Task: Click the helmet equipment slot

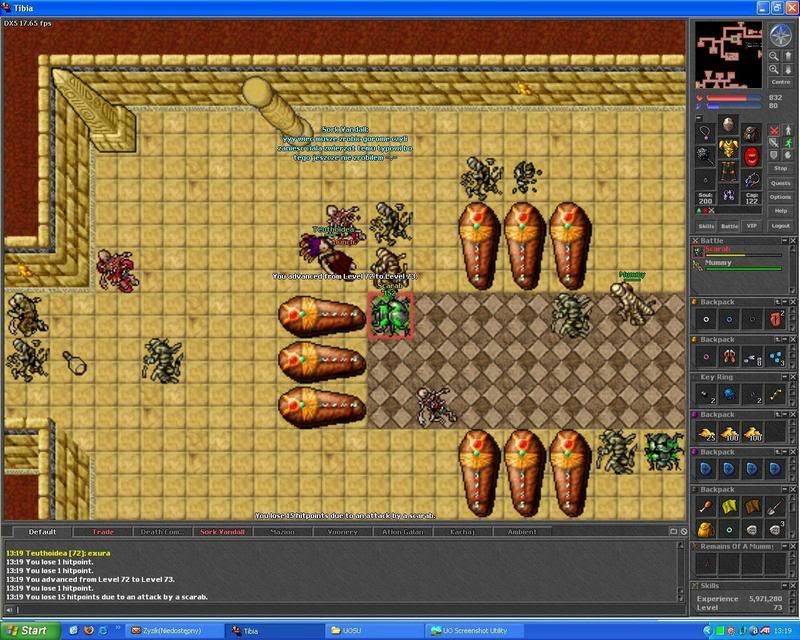Action: [x=729, y=125]
